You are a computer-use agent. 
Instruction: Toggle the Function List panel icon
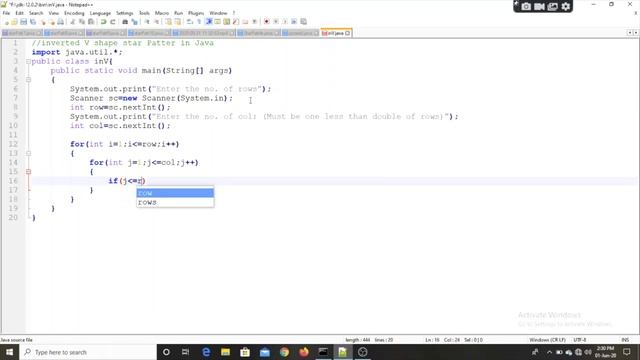point(236,22)
